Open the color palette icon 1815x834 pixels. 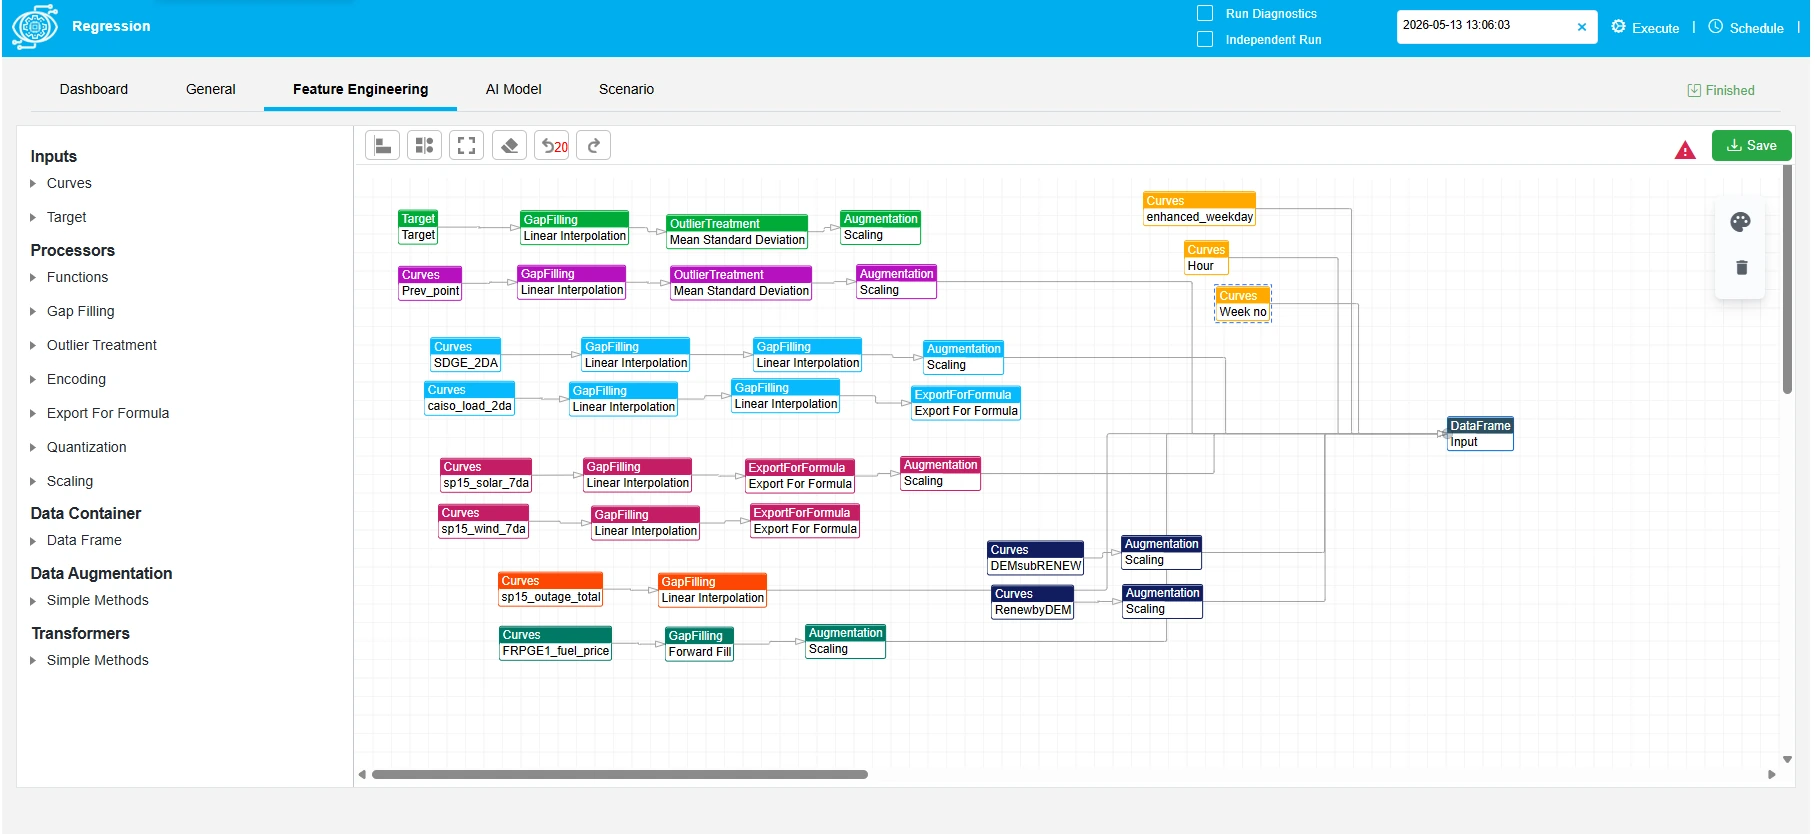tap(1741, 222)
